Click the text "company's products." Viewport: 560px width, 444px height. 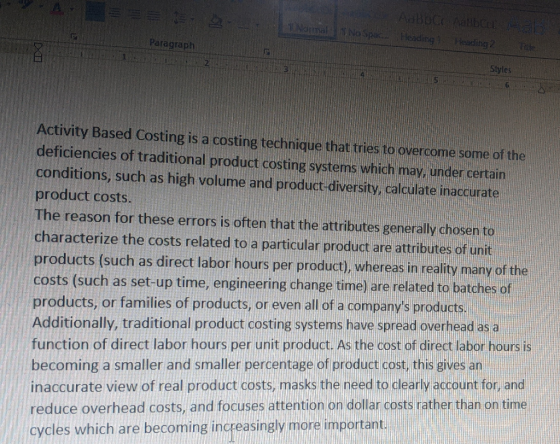tap(407, 306)
